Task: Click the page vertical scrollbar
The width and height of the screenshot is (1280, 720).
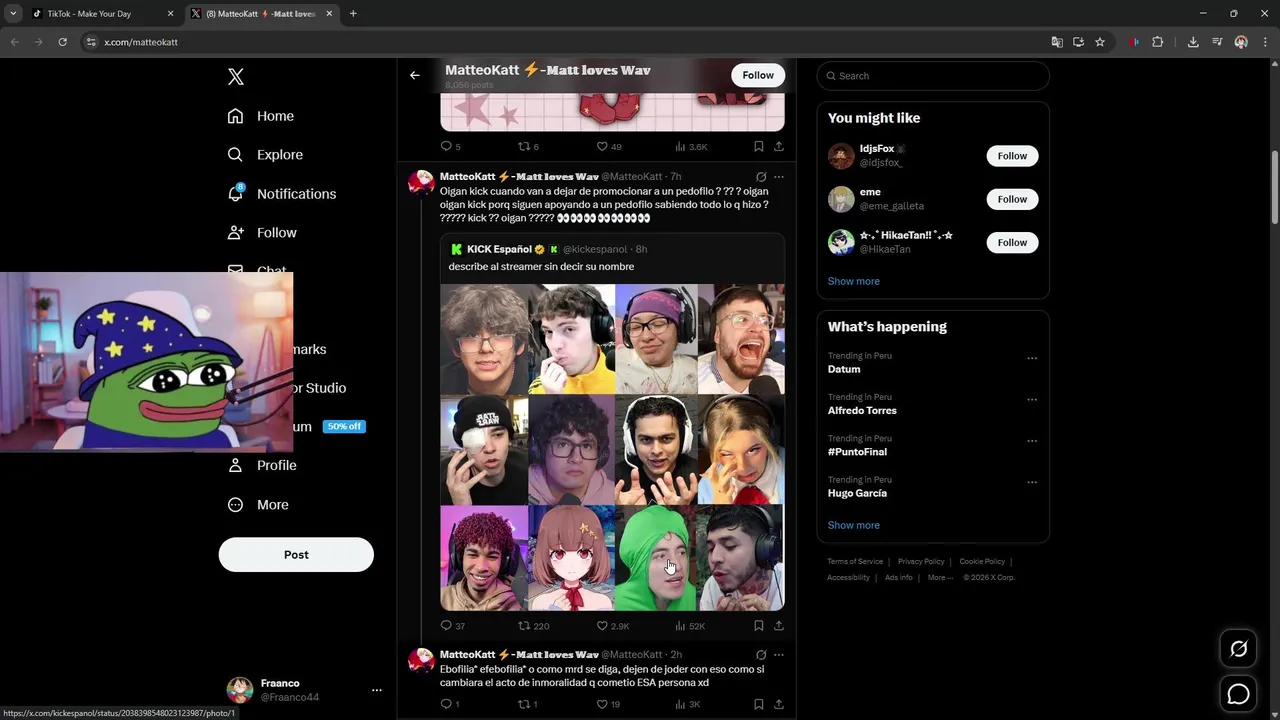Action: point(1275,187)
